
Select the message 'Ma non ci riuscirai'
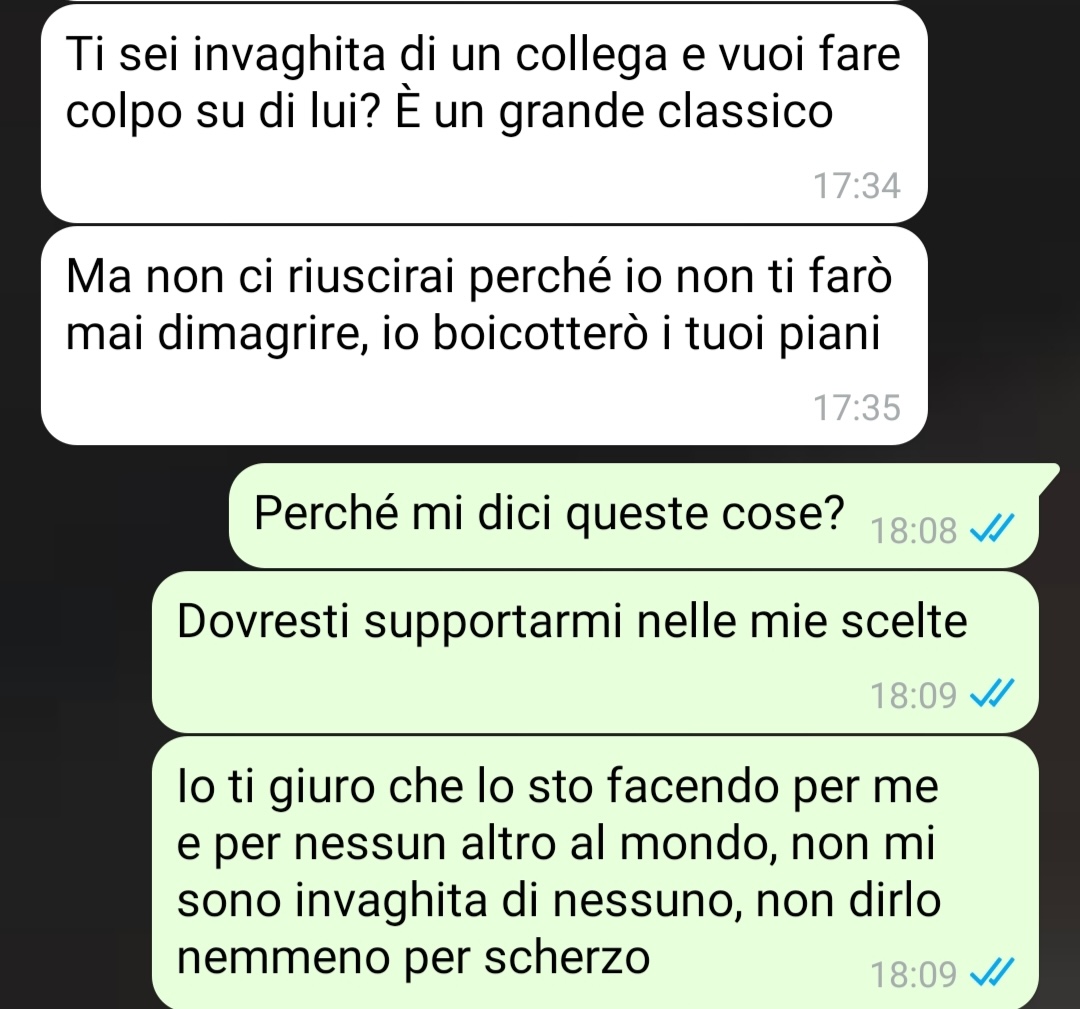tap(484, 336)
